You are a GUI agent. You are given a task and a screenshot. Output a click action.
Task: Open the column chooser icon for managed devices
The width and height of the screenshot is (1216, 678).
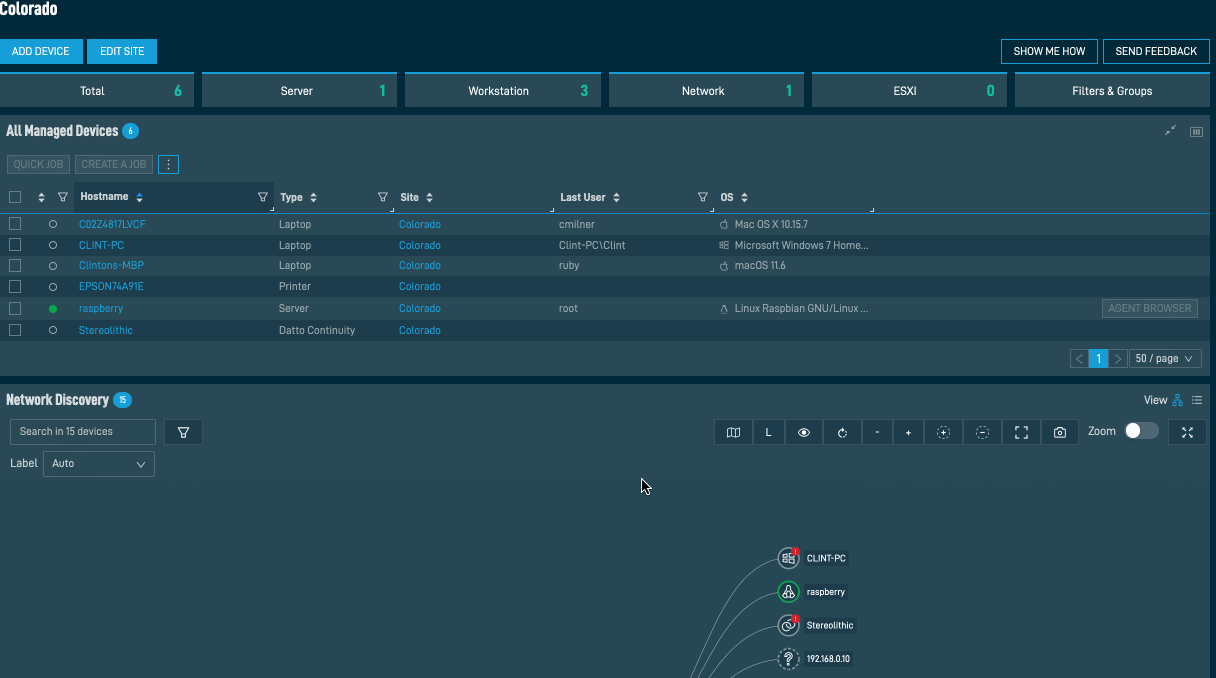point(1196,131)
